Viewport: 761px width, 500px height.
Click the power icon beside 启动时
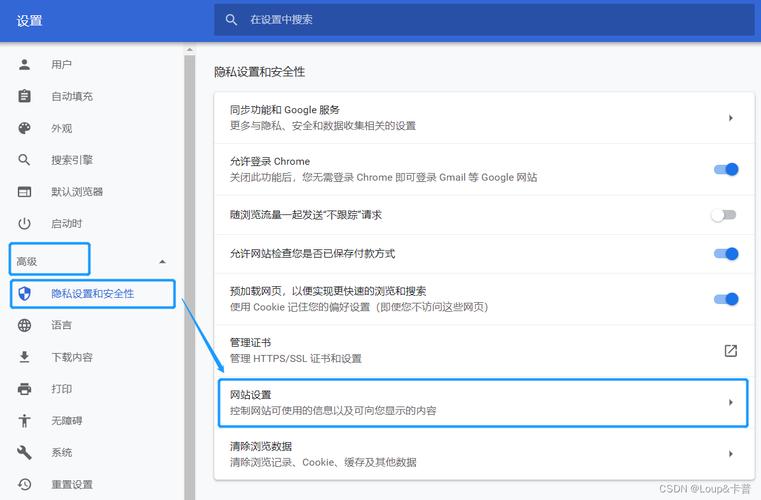coord(24,223)
